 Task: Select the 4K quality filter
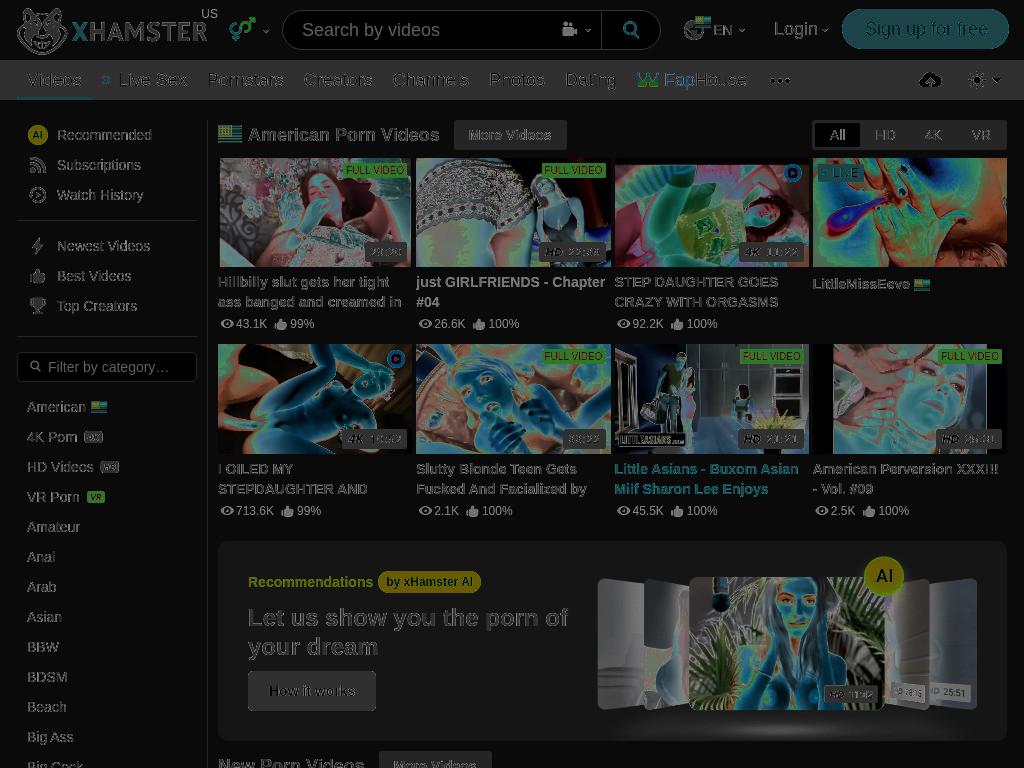(933, 135)
